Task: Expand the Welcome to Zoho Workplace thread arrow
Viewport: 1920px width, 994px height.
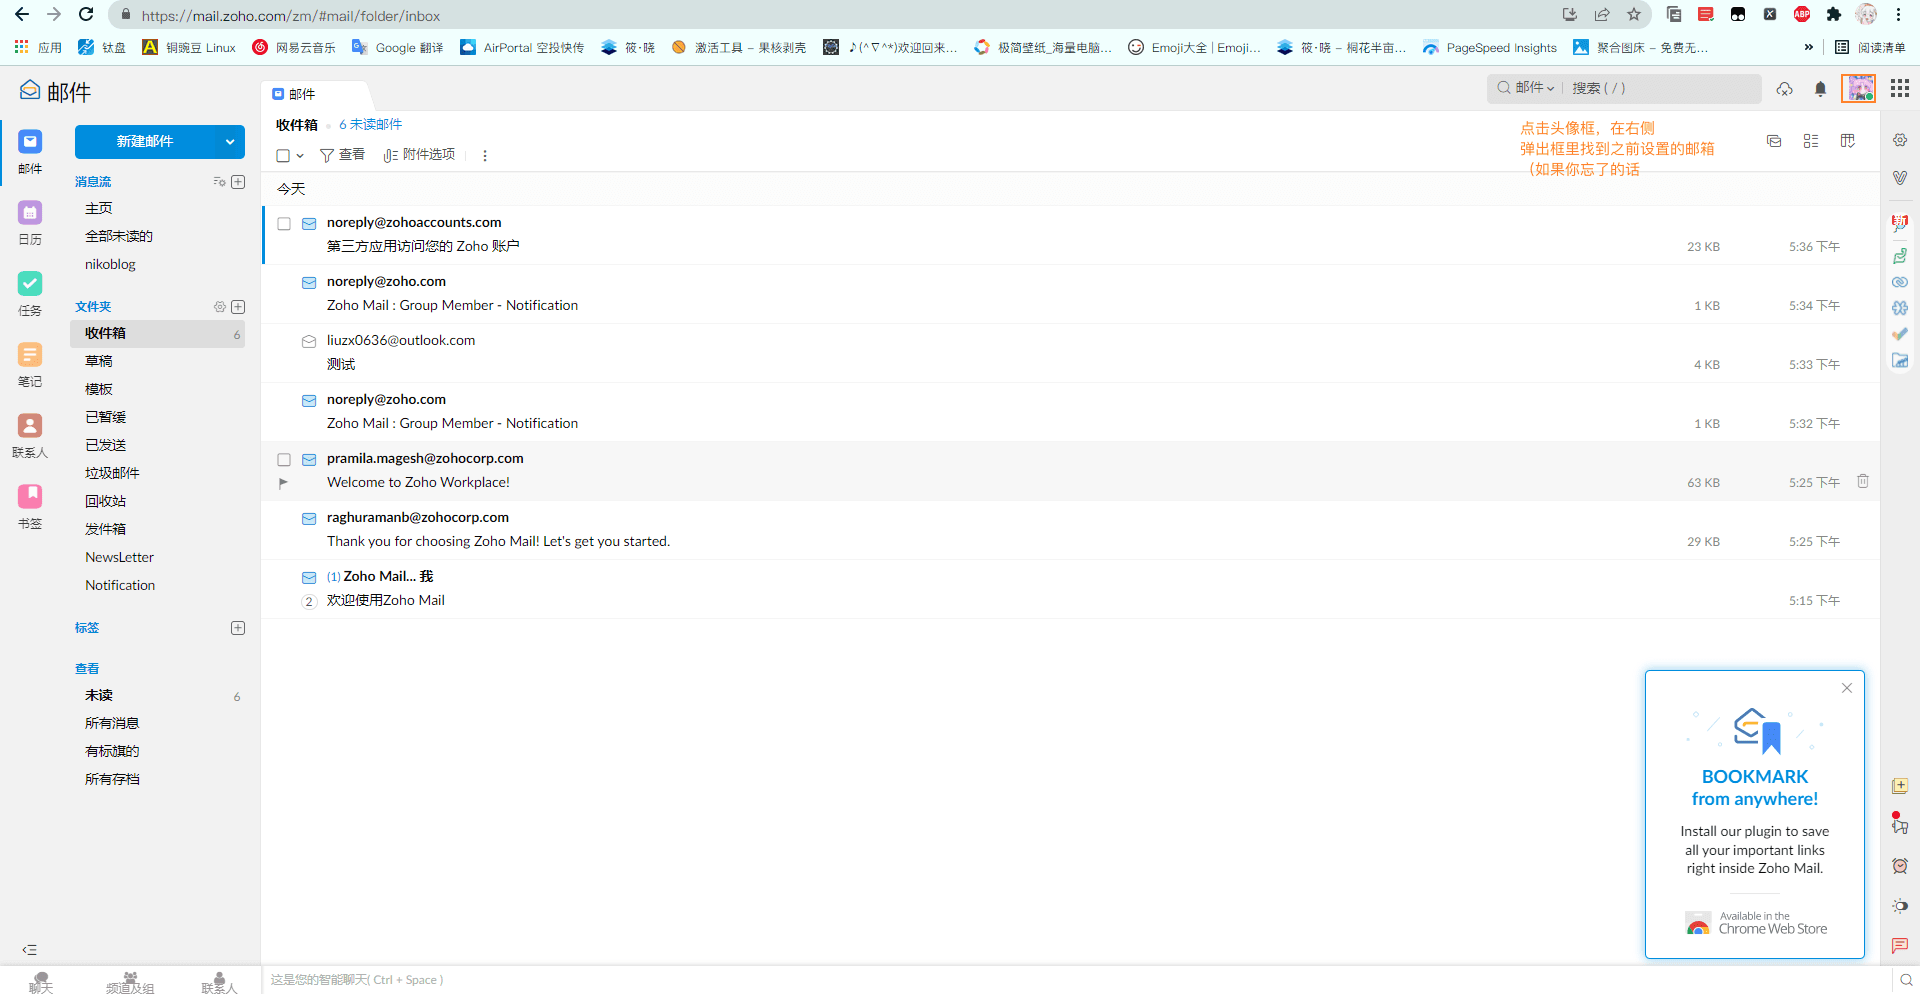Action: click(283, 483)
